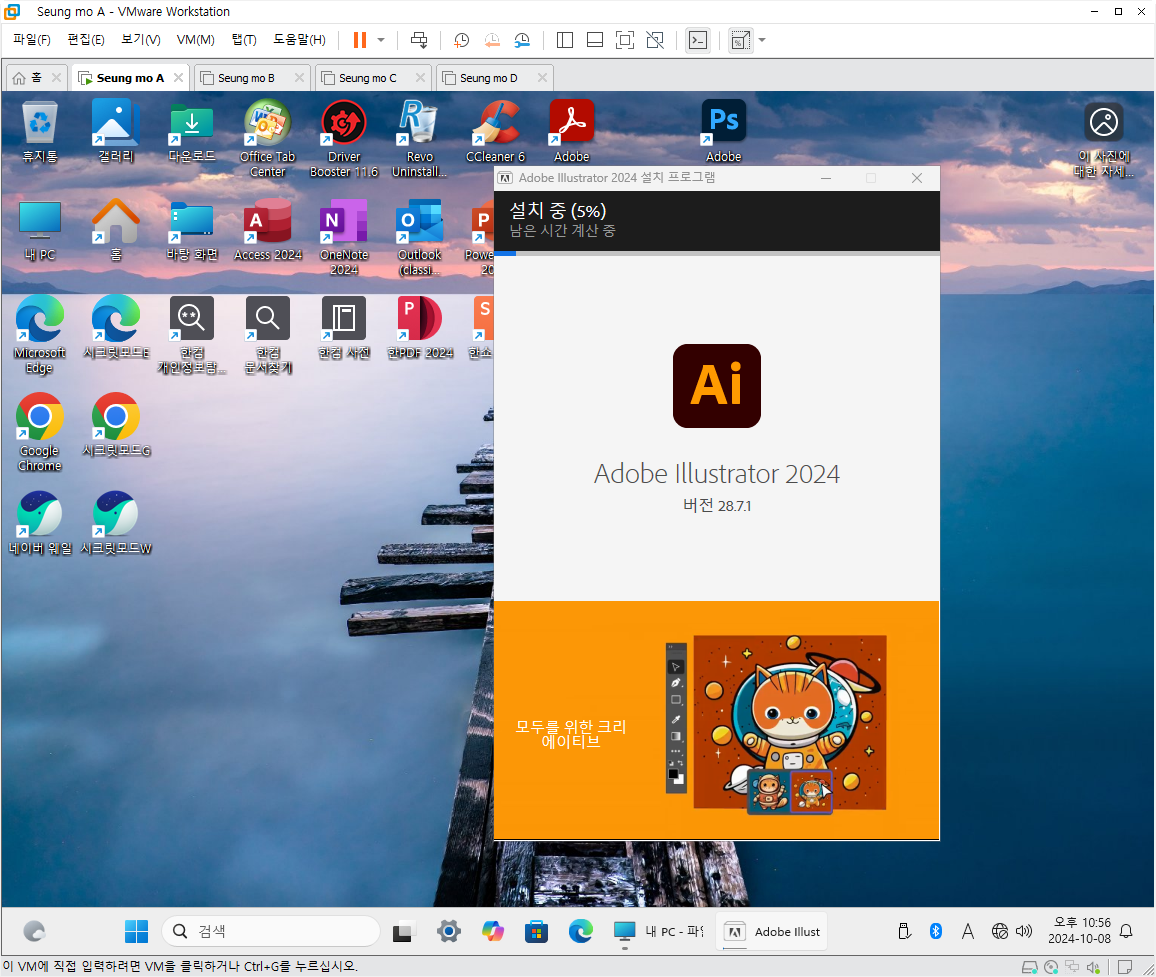1156x977 pixels.
Task: Launch CCleaner 6 shortcut
Action: click(x=495, y=131)
